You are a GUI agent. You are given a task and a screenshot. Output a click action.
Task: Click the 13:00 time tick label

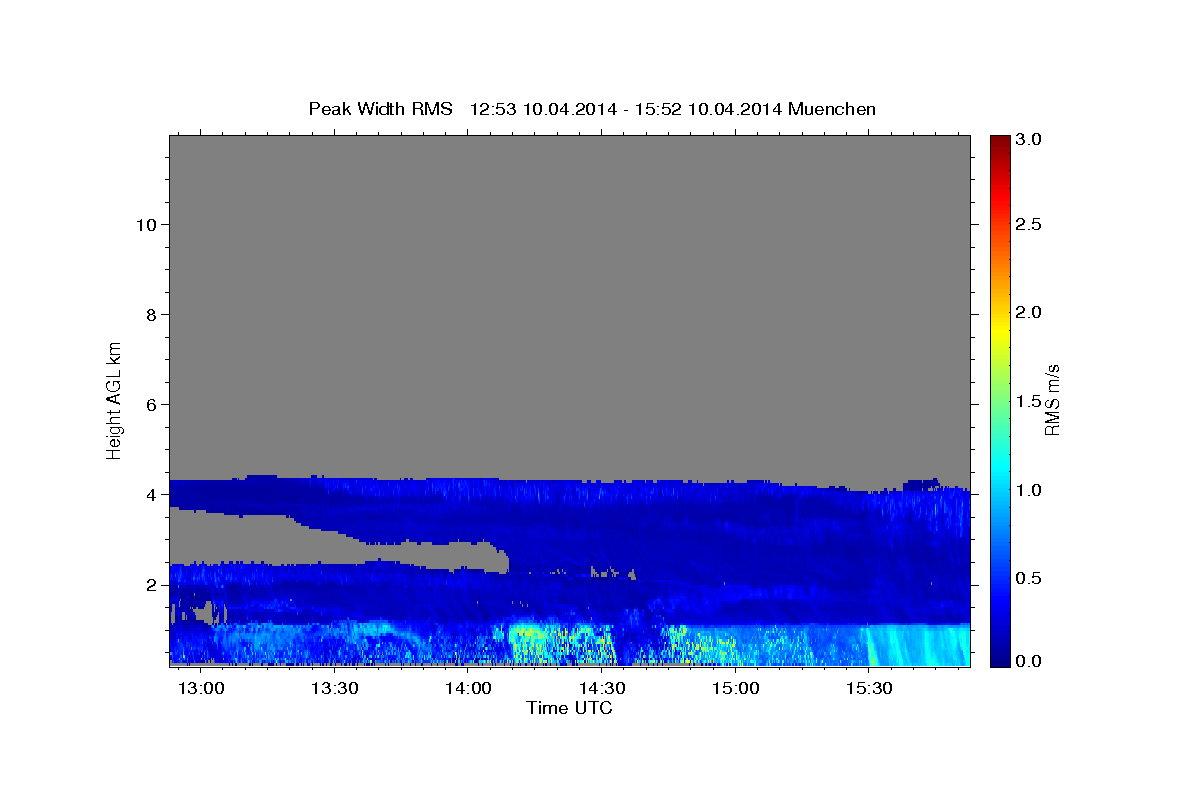(x=201, y=689)
